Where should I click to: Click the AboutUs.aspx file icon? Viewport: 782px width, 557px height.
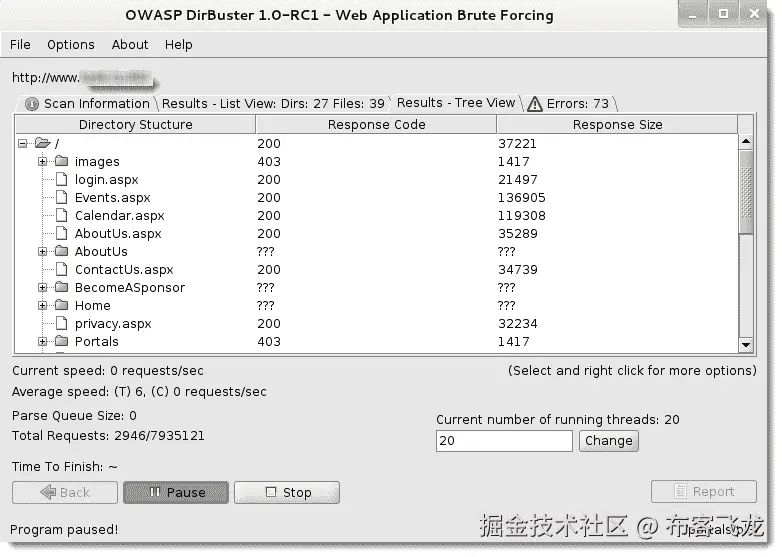61,233
